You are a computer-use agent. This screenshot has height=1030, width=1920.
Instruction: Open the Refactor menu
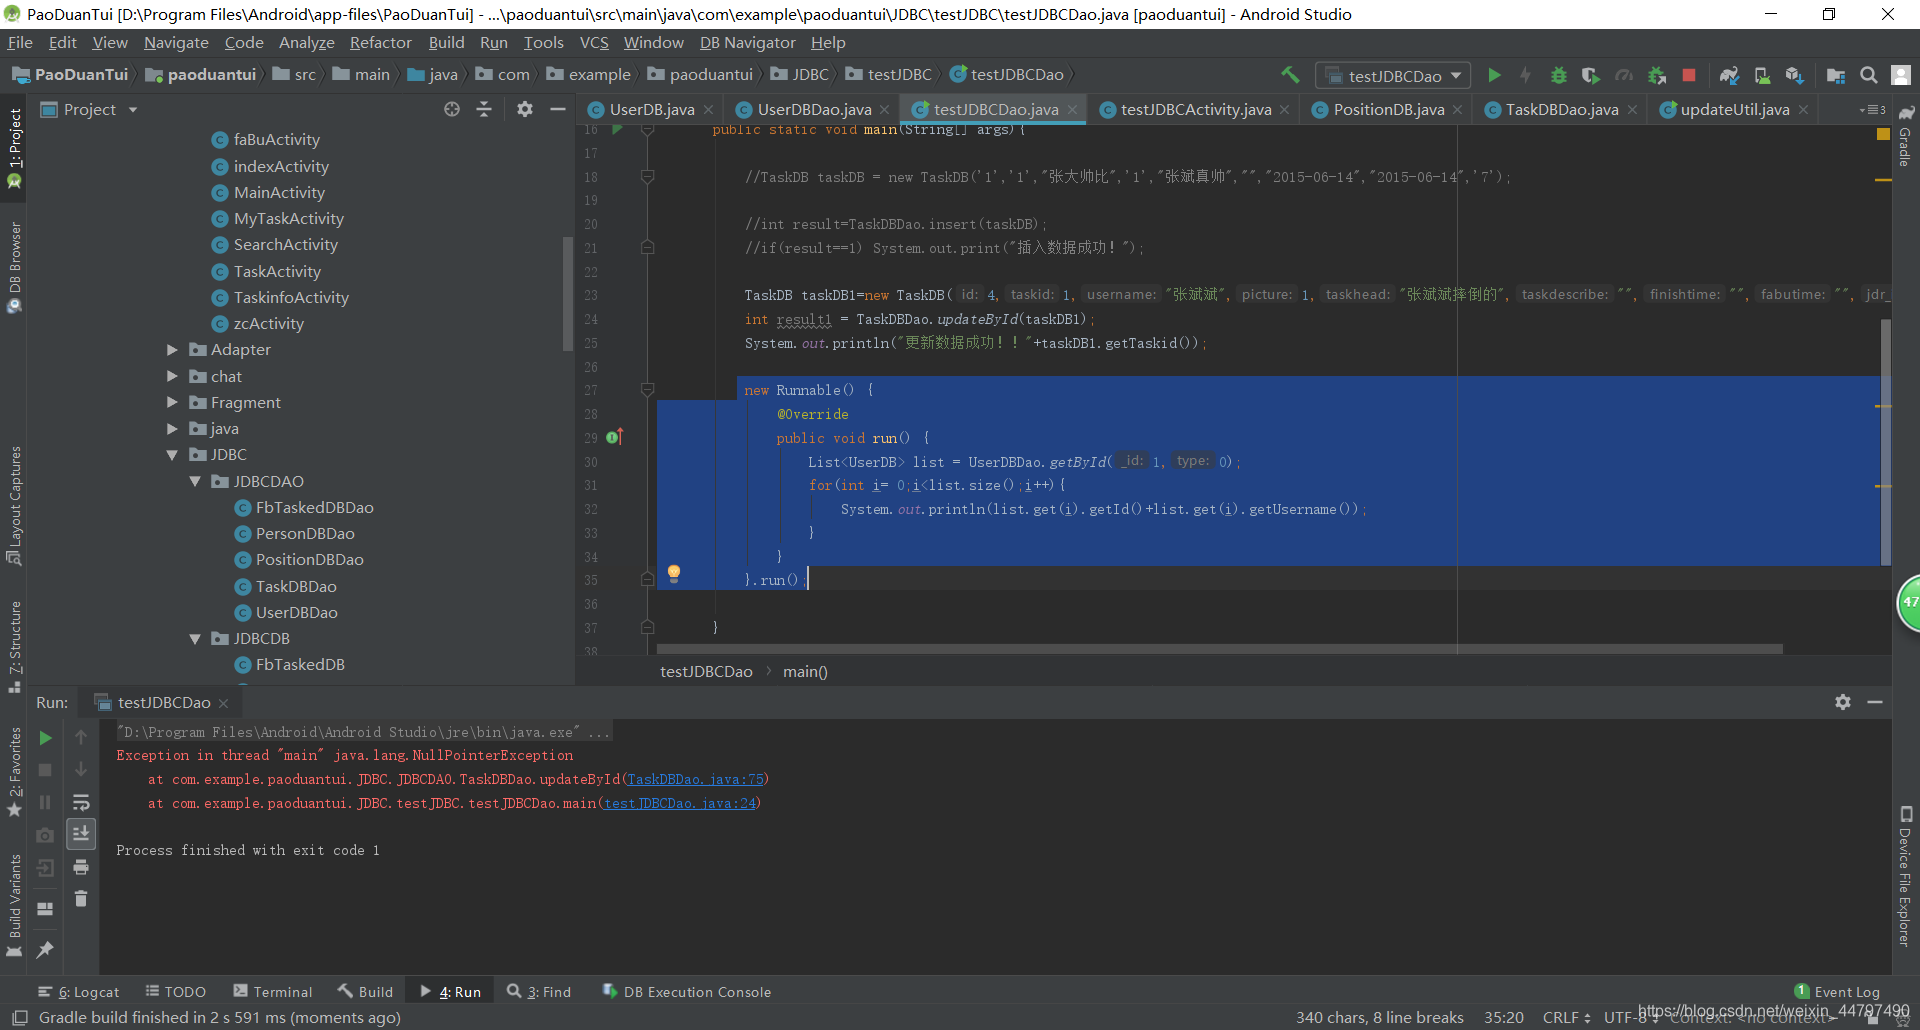tap(380, 42)
